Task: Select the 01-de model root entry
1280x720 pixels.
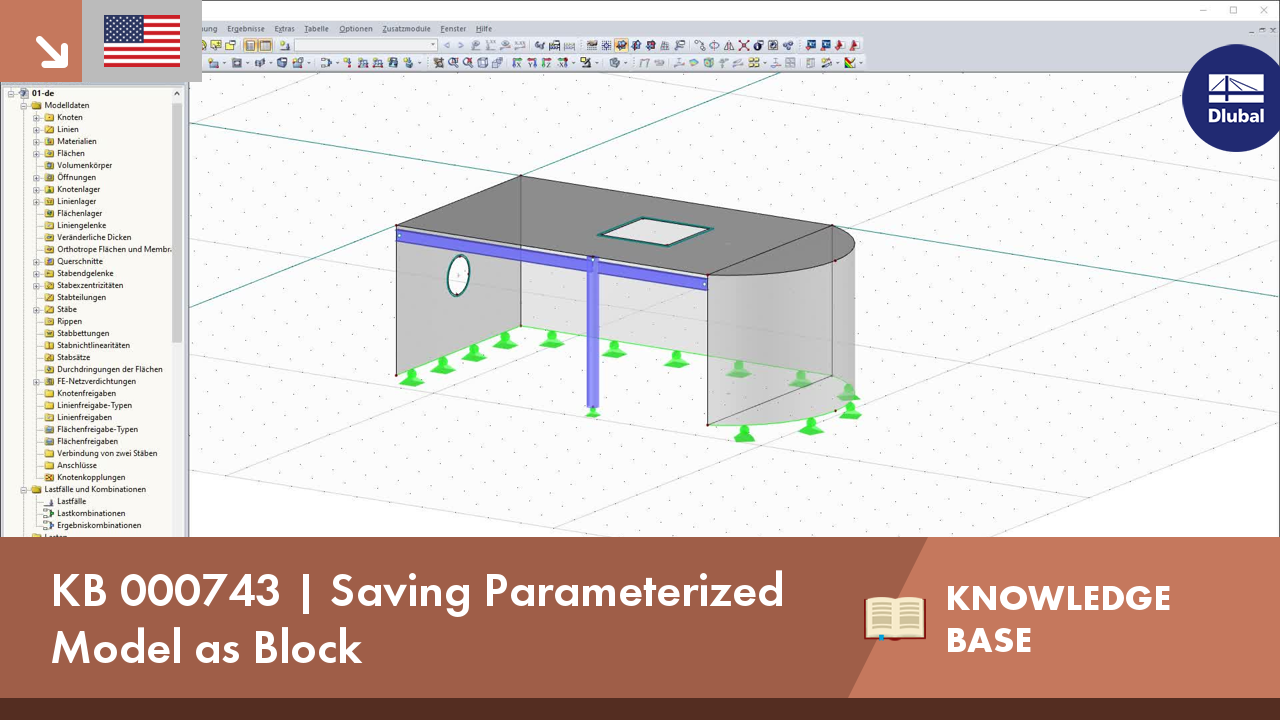Action: [x=44, y=92]
